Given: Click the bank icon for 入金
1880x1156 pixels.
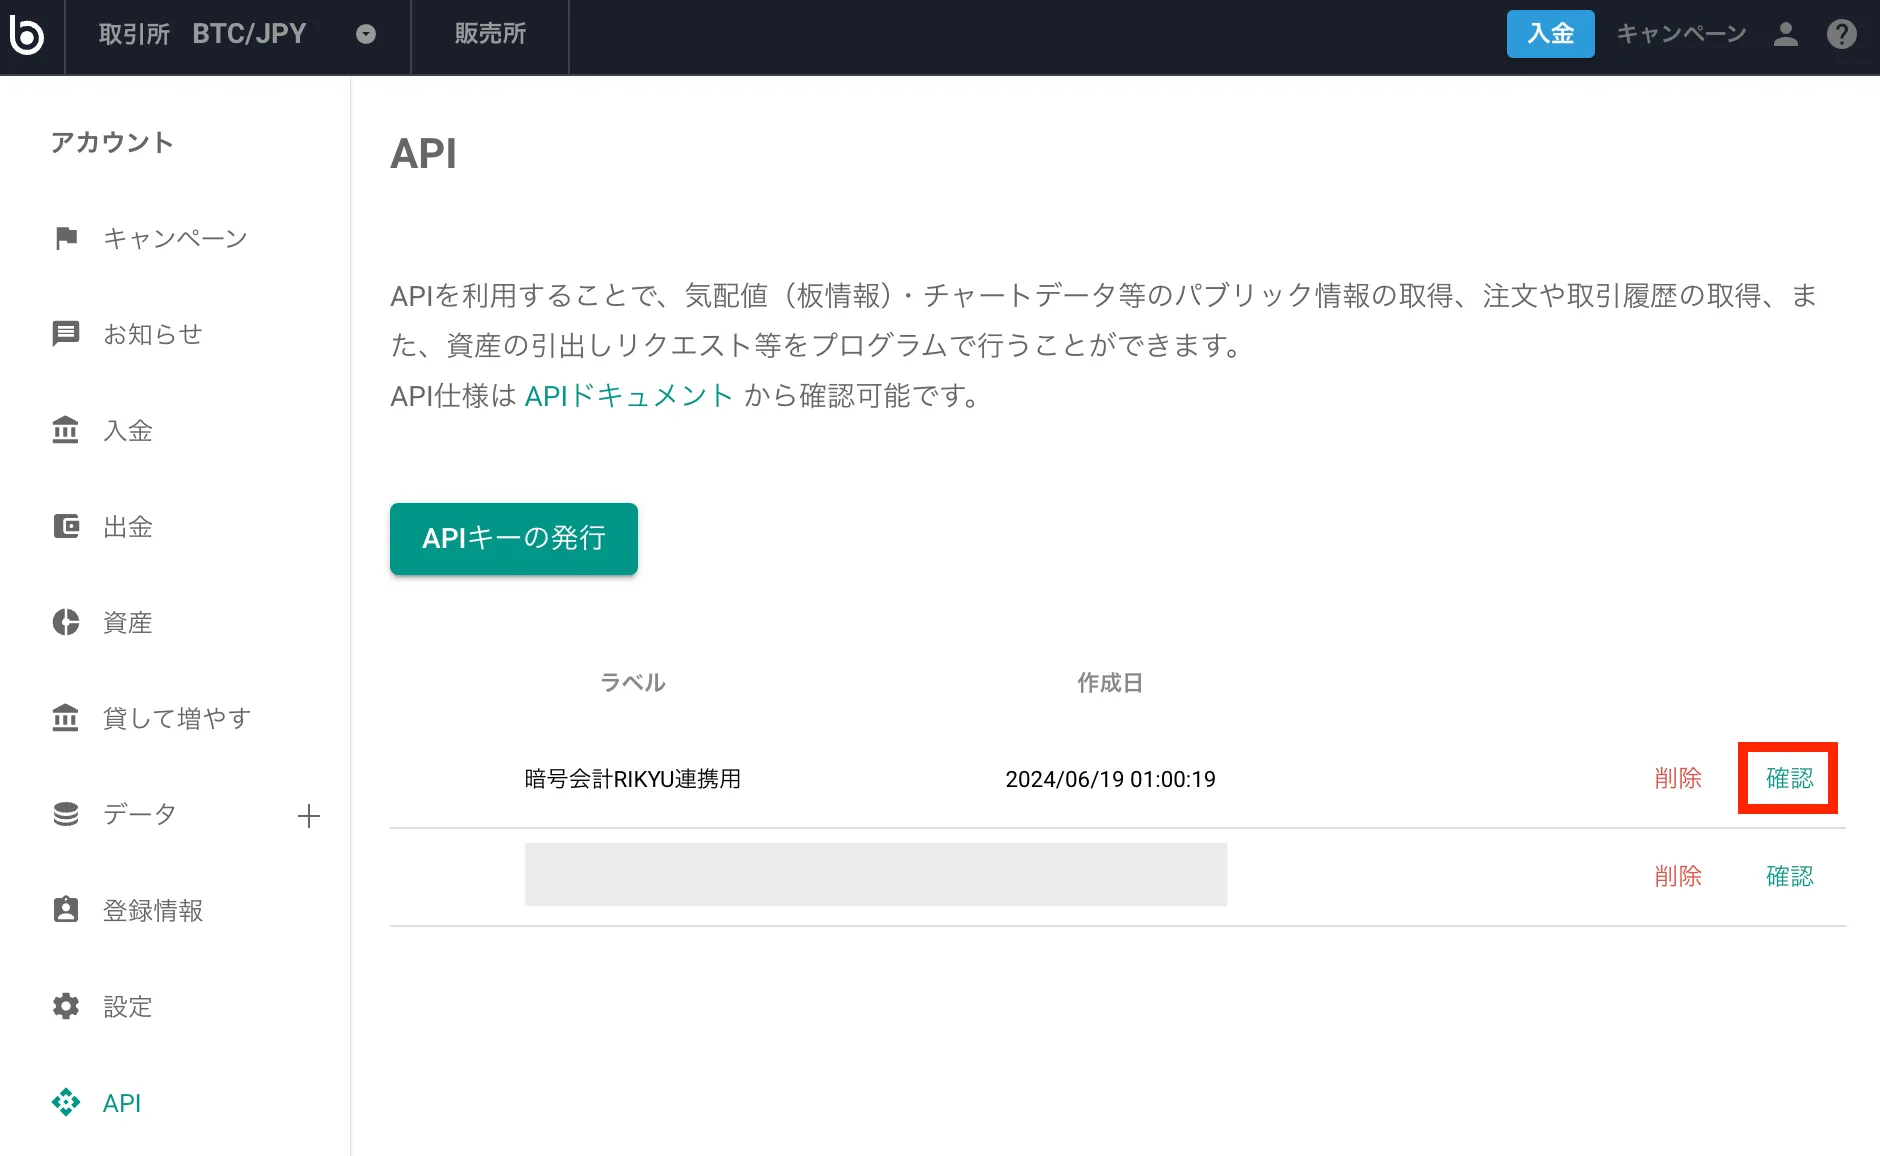Looking at the screenshot, I should [x=66, y=430].
